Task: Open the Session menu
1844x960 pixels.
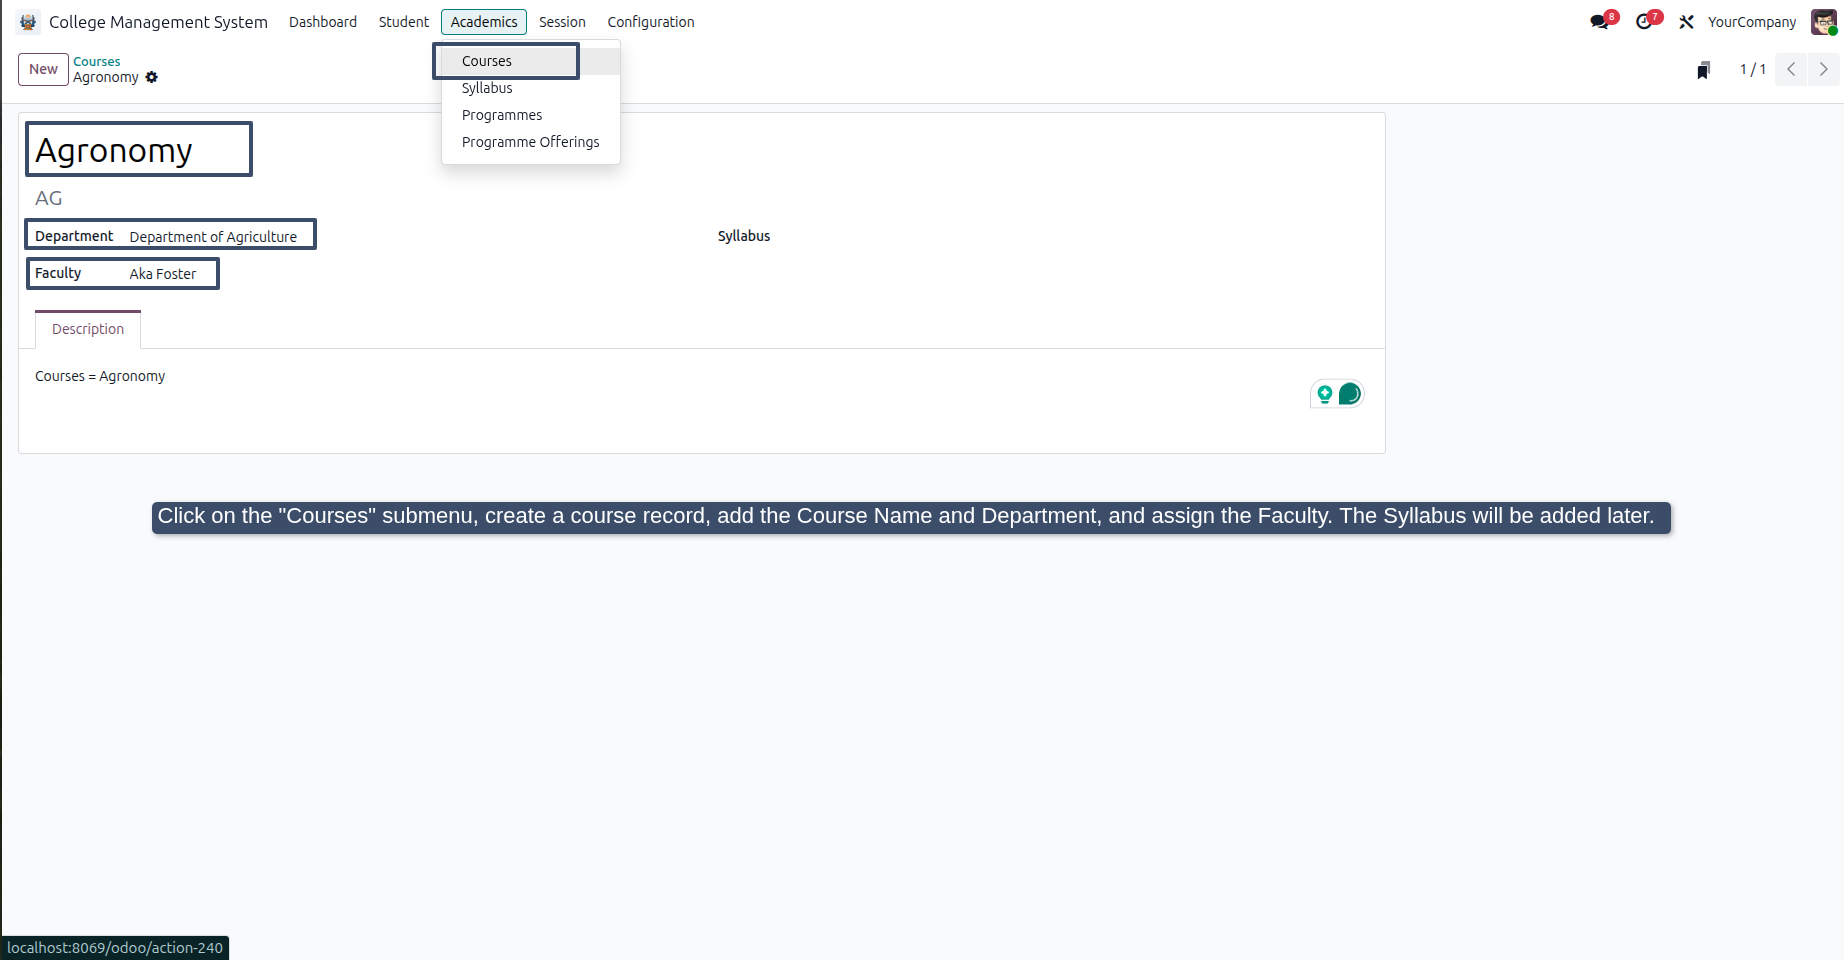Action: (x=562, y=22)
